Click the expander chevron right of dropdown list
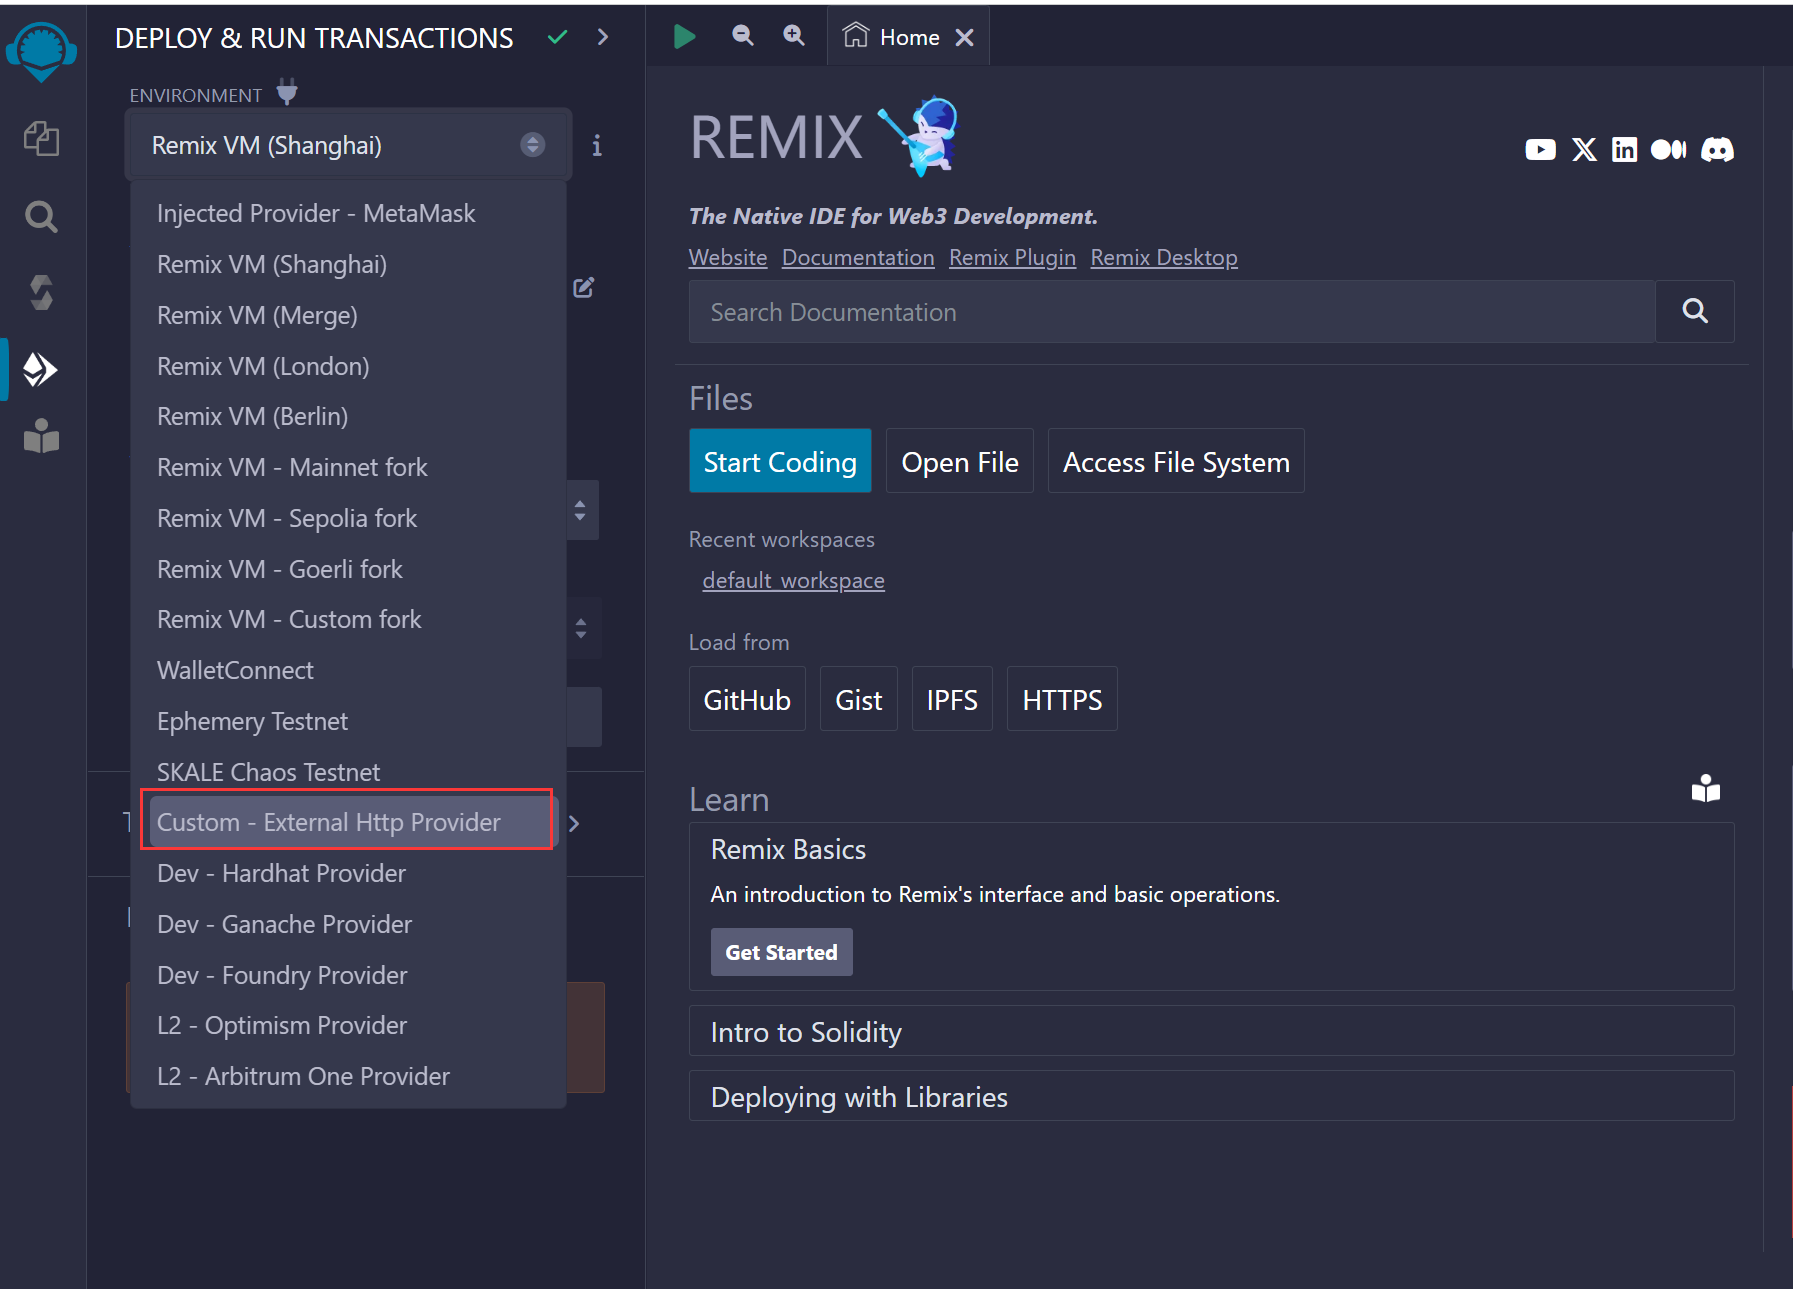This screenshot has height=1289, width=1793. pyautogui.click(x=574, y=824)
